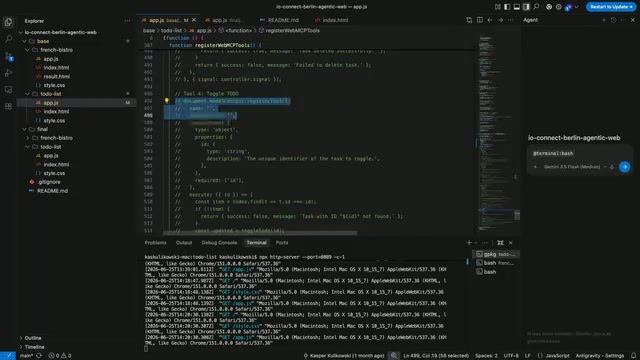Open the notifications bell
Viewport: 640px width, 360px height.
pos(633,356)
